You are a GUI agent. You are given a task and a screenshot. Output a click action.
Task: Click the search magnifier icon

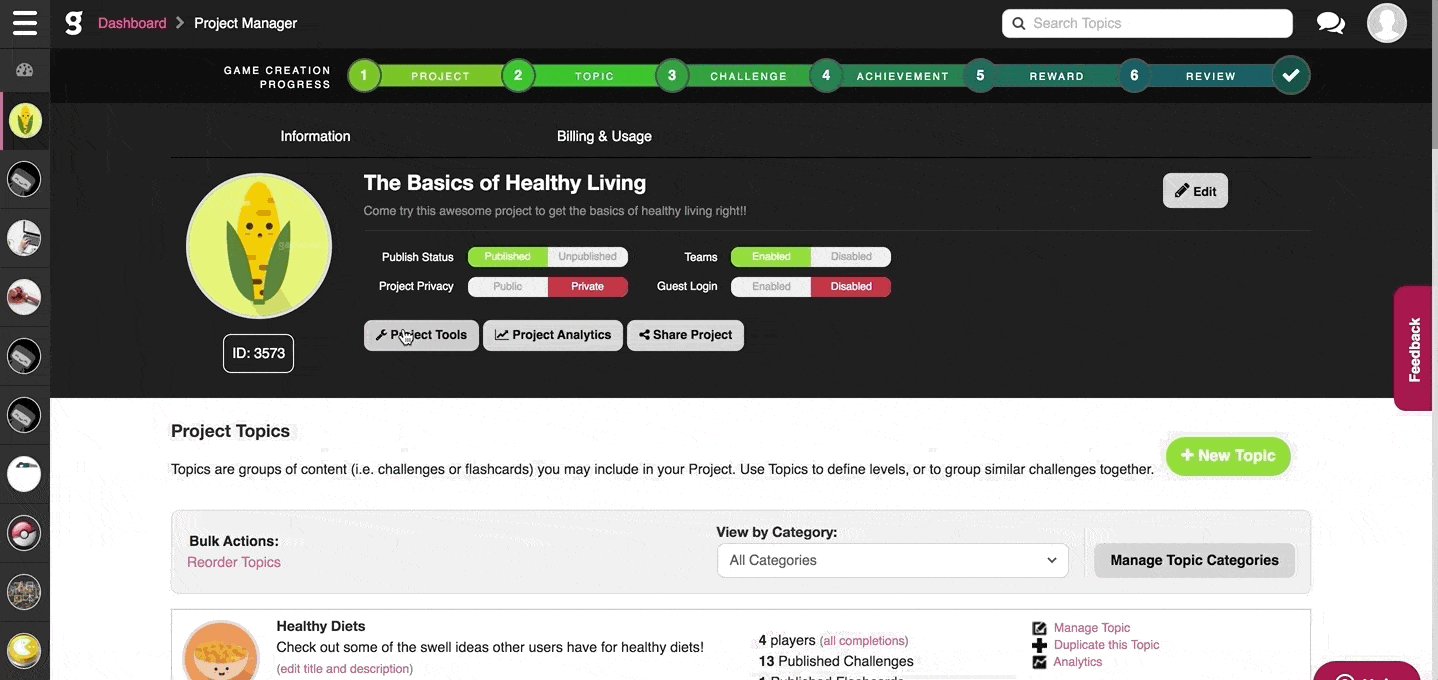coord(1019,23)
